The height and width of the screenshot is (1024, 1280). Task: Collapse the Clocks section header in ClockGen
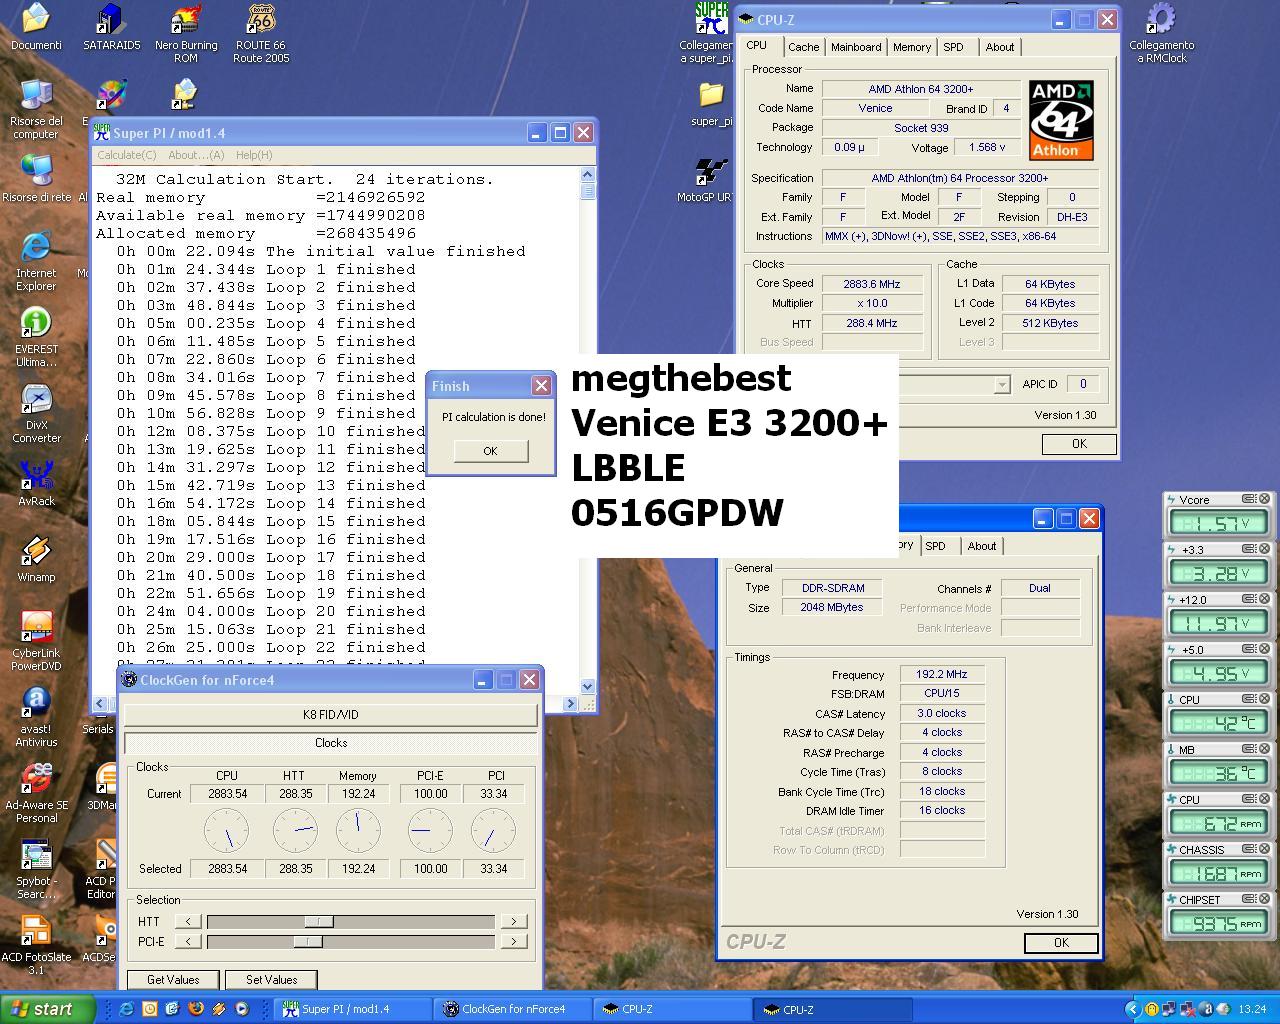click(330, 743)
